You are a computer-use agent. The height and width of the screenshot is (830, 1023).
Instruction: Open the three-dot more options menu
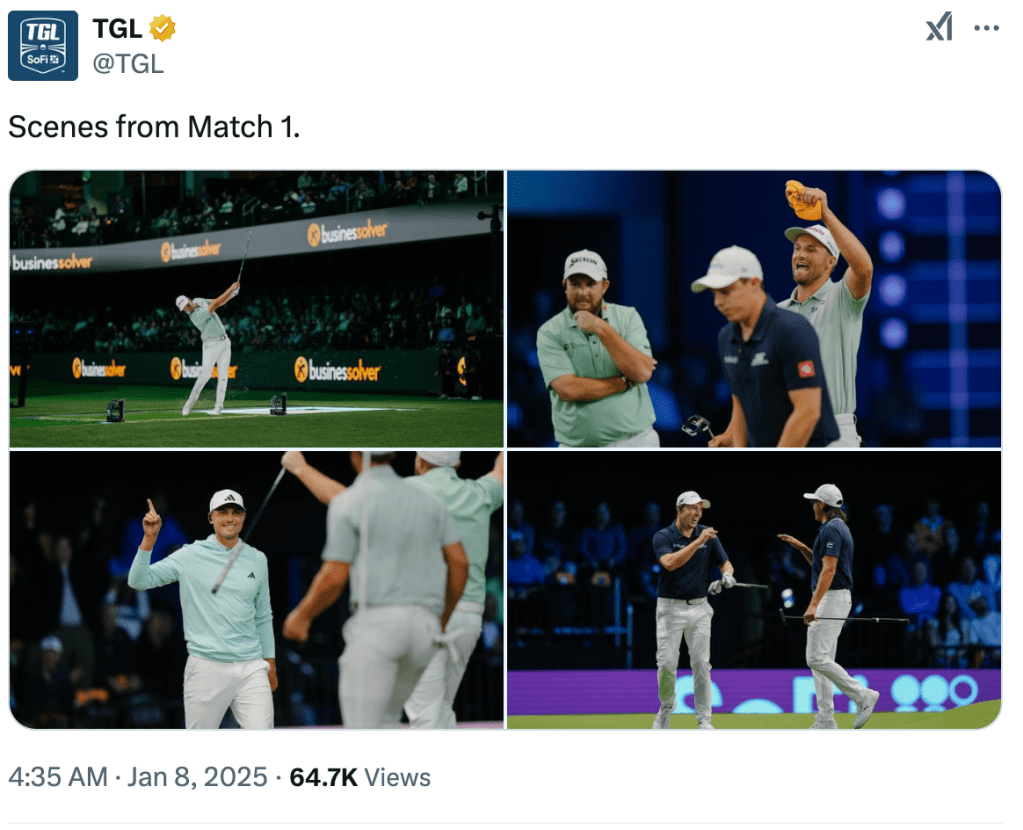[x=986, y=28]
